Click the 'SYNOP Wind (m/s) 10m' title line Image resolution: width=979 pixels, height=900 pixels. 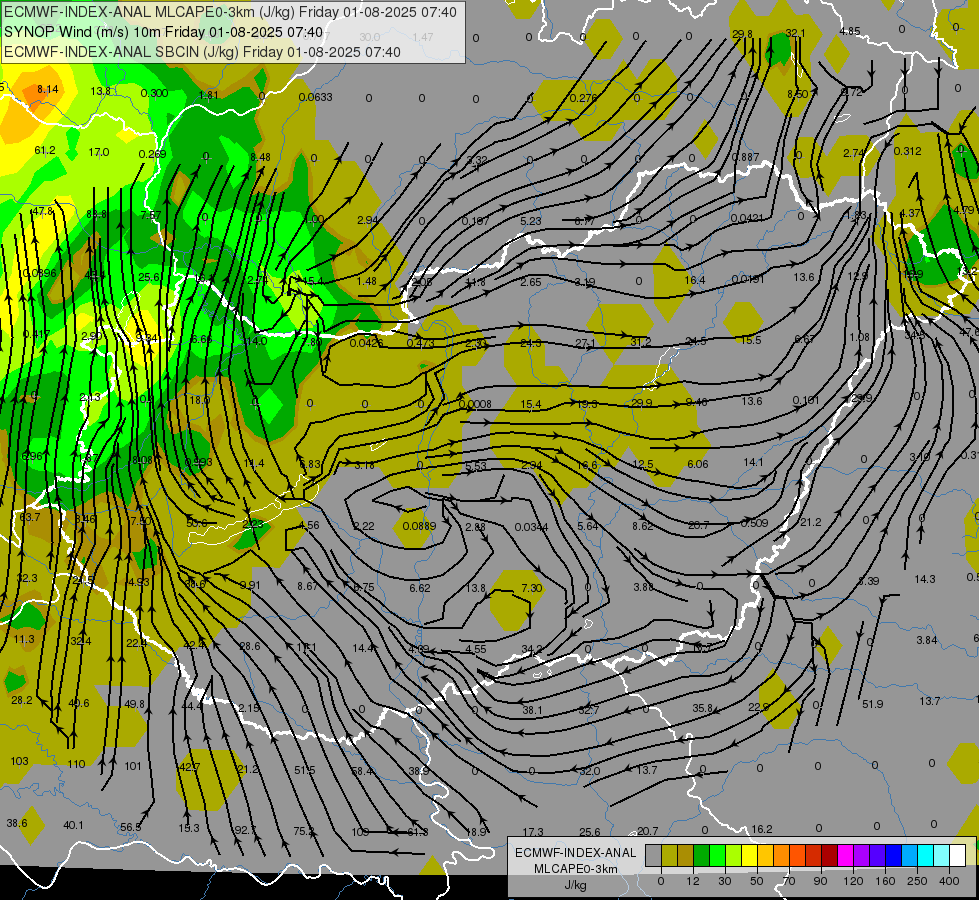tap(164, 32)
